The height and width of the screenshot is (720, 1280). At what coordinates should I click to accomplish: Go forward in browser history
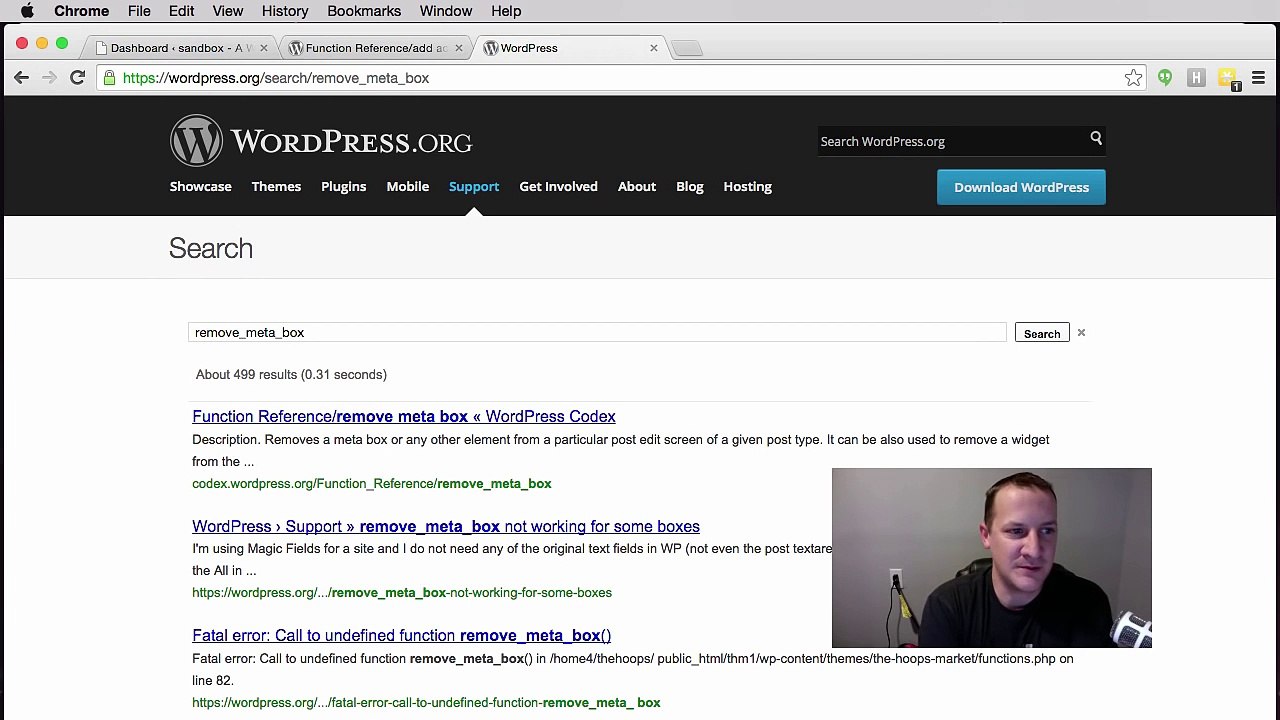49,78
